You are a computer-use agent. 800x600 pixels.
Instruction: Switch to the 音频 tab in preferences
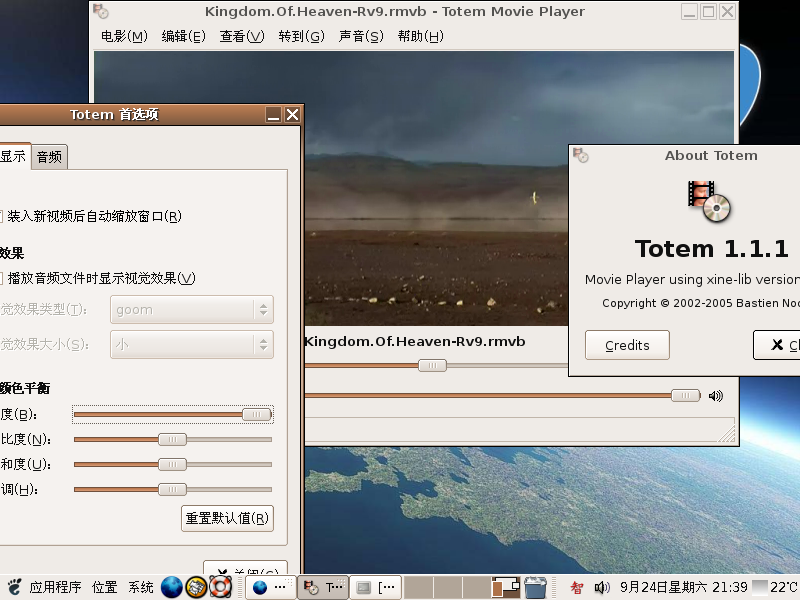coord(49,157)
